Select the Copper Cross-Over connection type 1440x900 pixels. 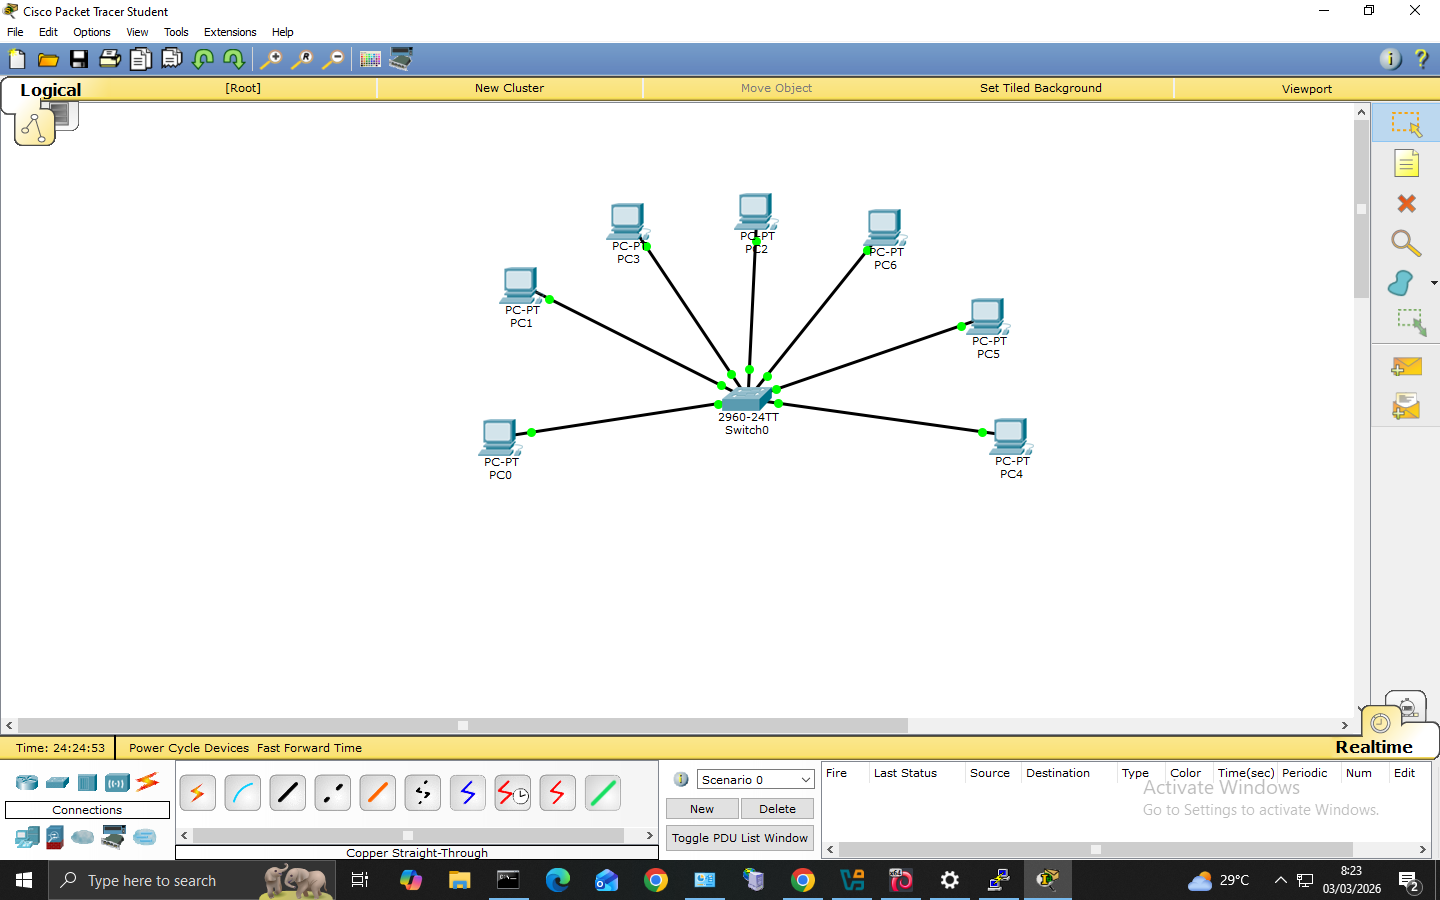coord(332,793)
